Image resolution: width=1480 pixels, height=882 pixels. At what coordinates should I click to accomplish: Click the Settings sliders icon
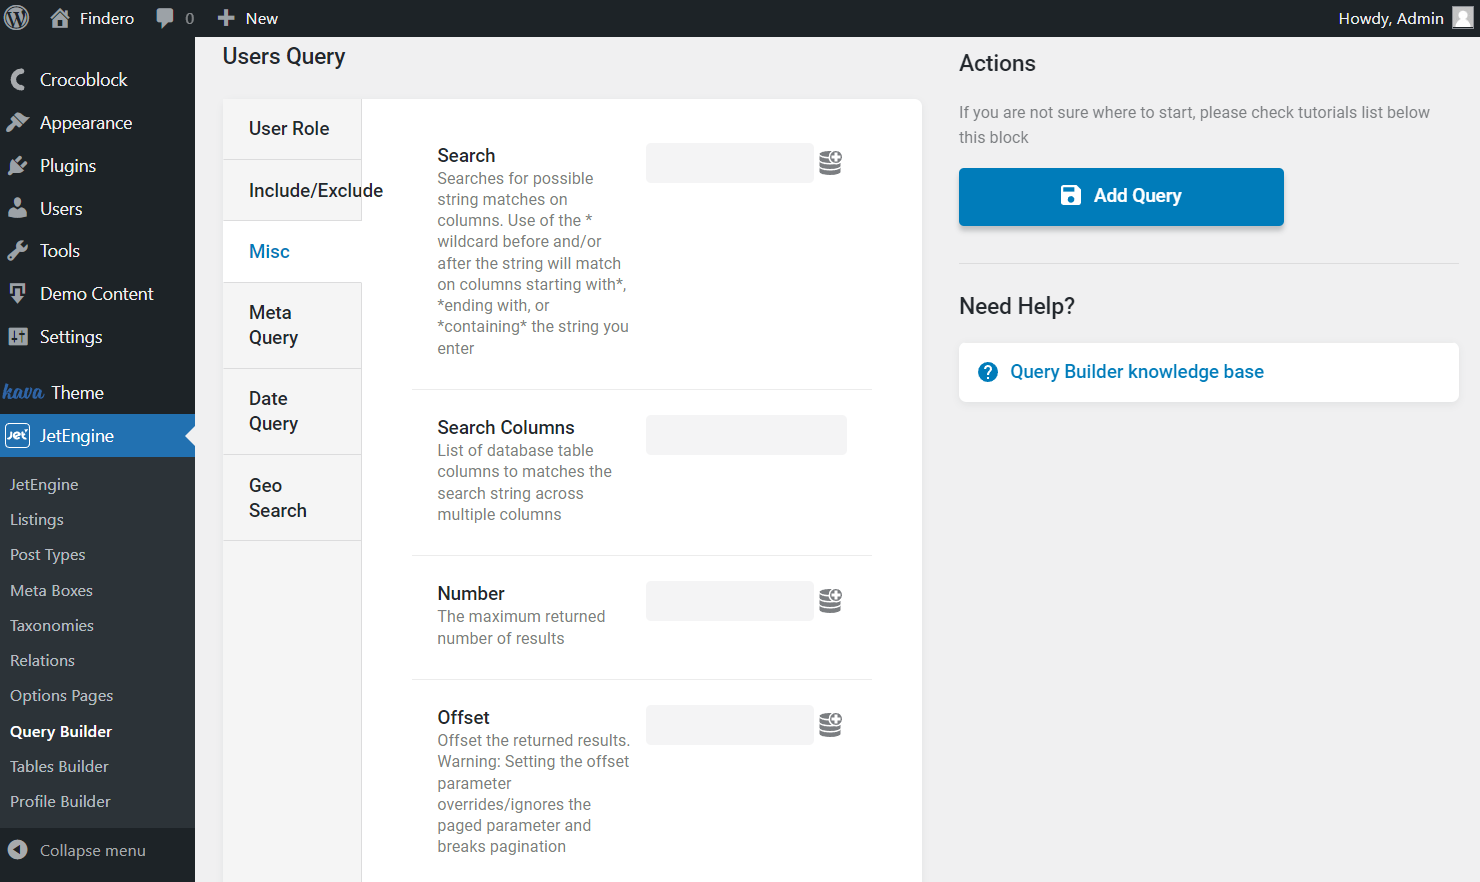click(x=18, y=336)
